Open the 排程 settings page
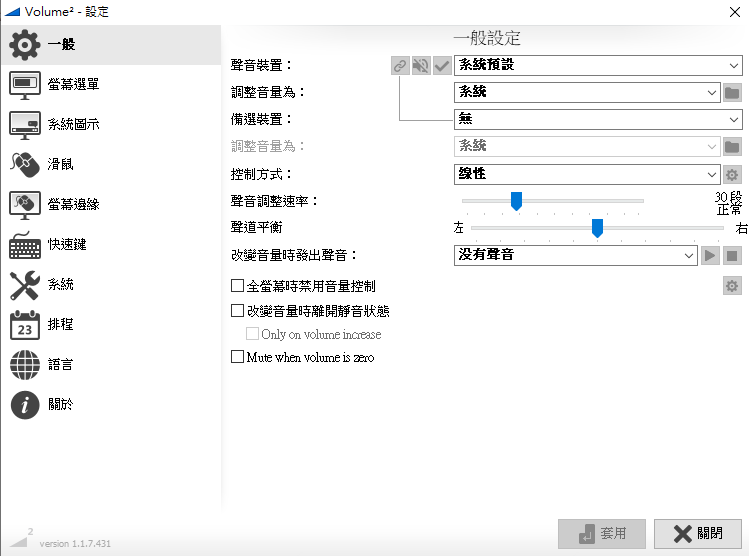This screenshot has width=749, height=556. pyautogui.click(x=60, y=324)
